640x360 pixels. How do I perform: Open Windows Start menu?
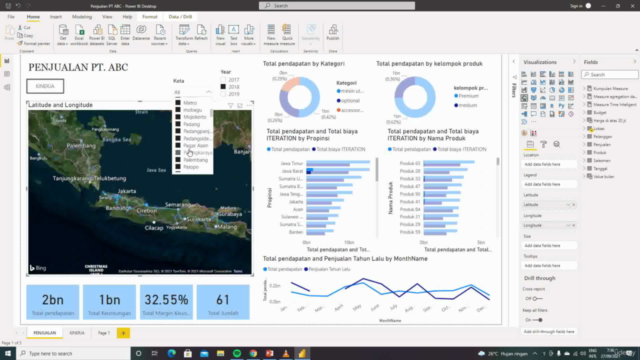[x=8, y=353]
